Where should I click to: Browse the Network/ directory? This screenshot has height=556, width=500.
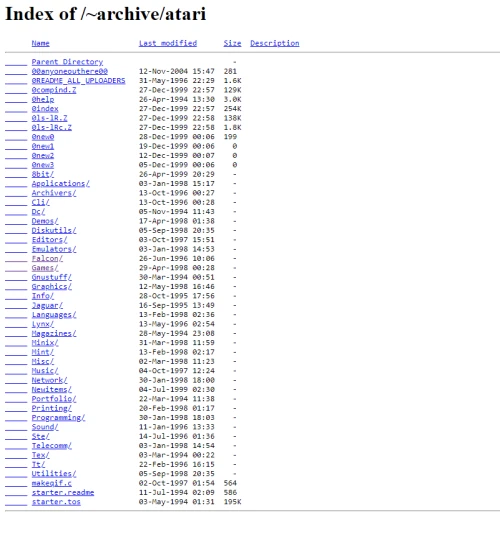(49, 380)
